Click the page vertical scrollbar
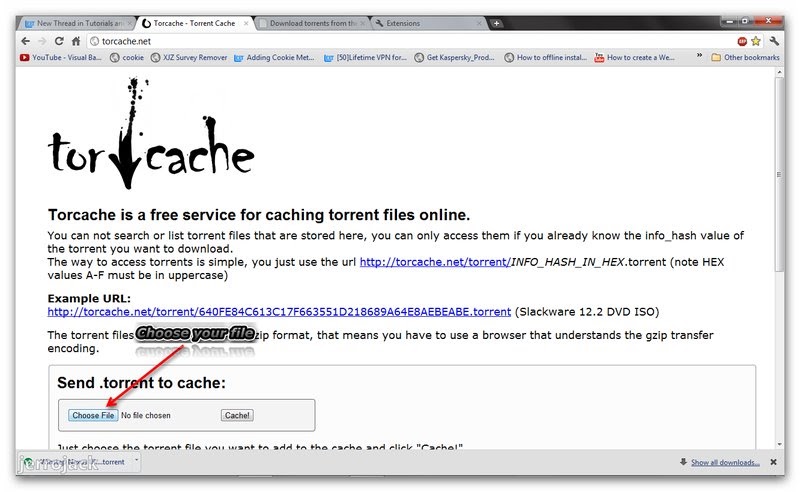This screenshot has width=800, height=492. click(779, 174)
